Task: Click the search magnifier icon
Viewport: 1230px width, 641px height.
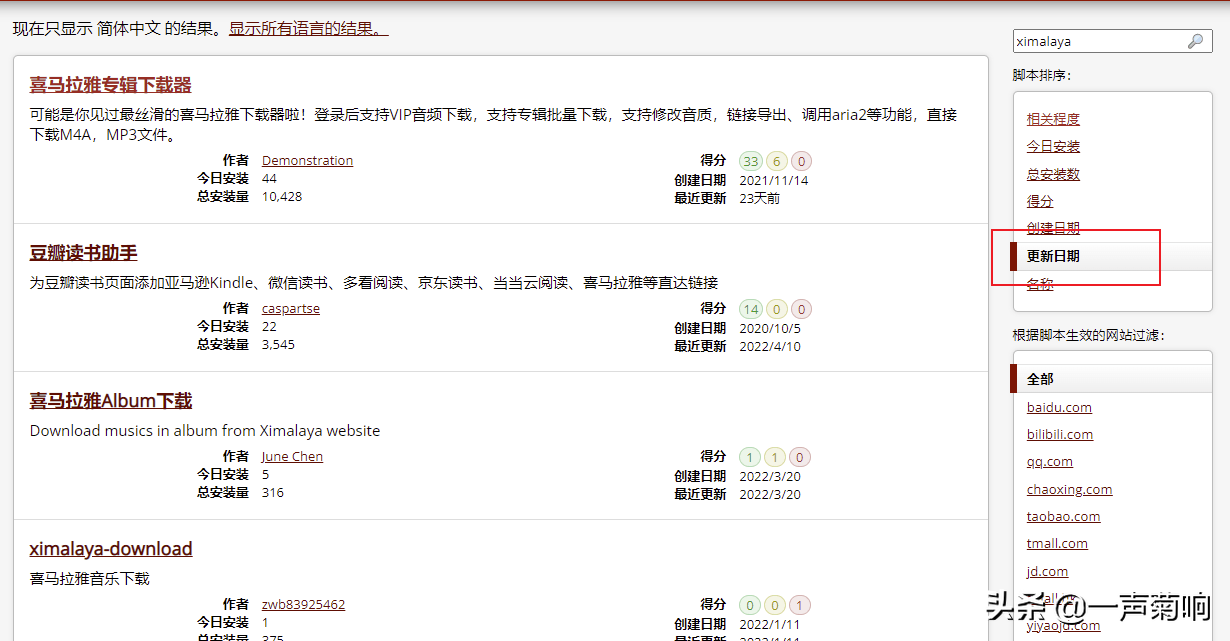Action: point(1195,41)
